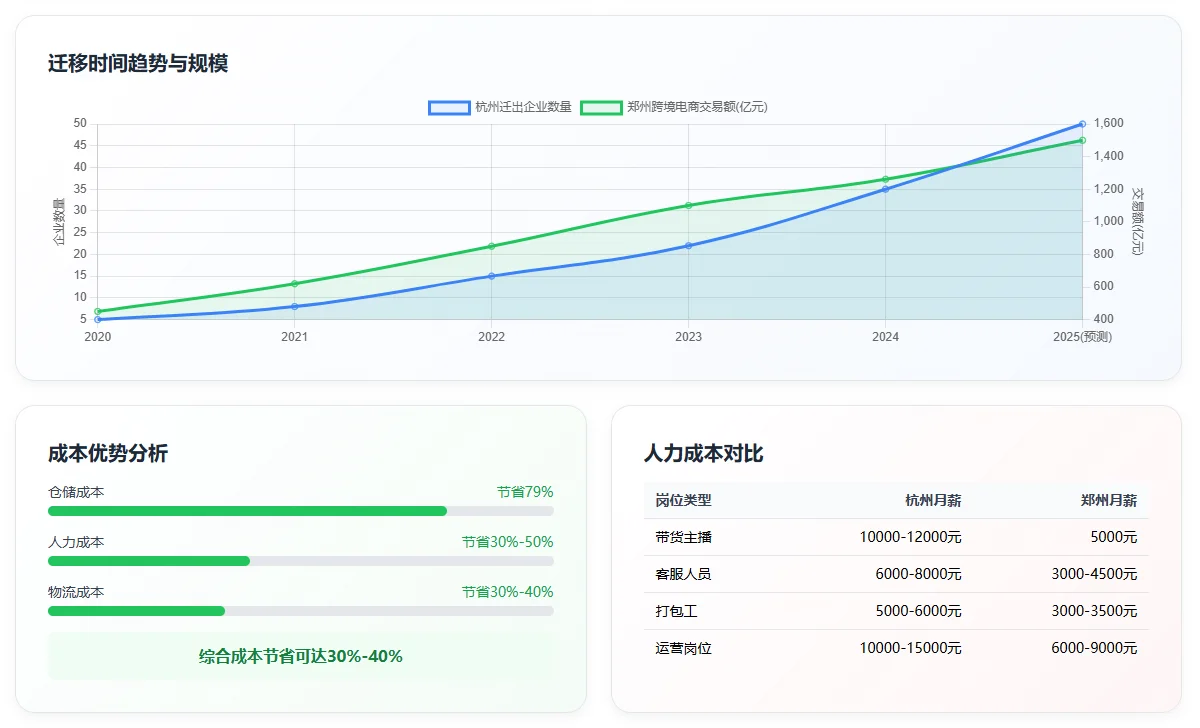The image size is (1200, 728).
Task: Click the 杭州月薪 column header
Action: coord(933,500)
